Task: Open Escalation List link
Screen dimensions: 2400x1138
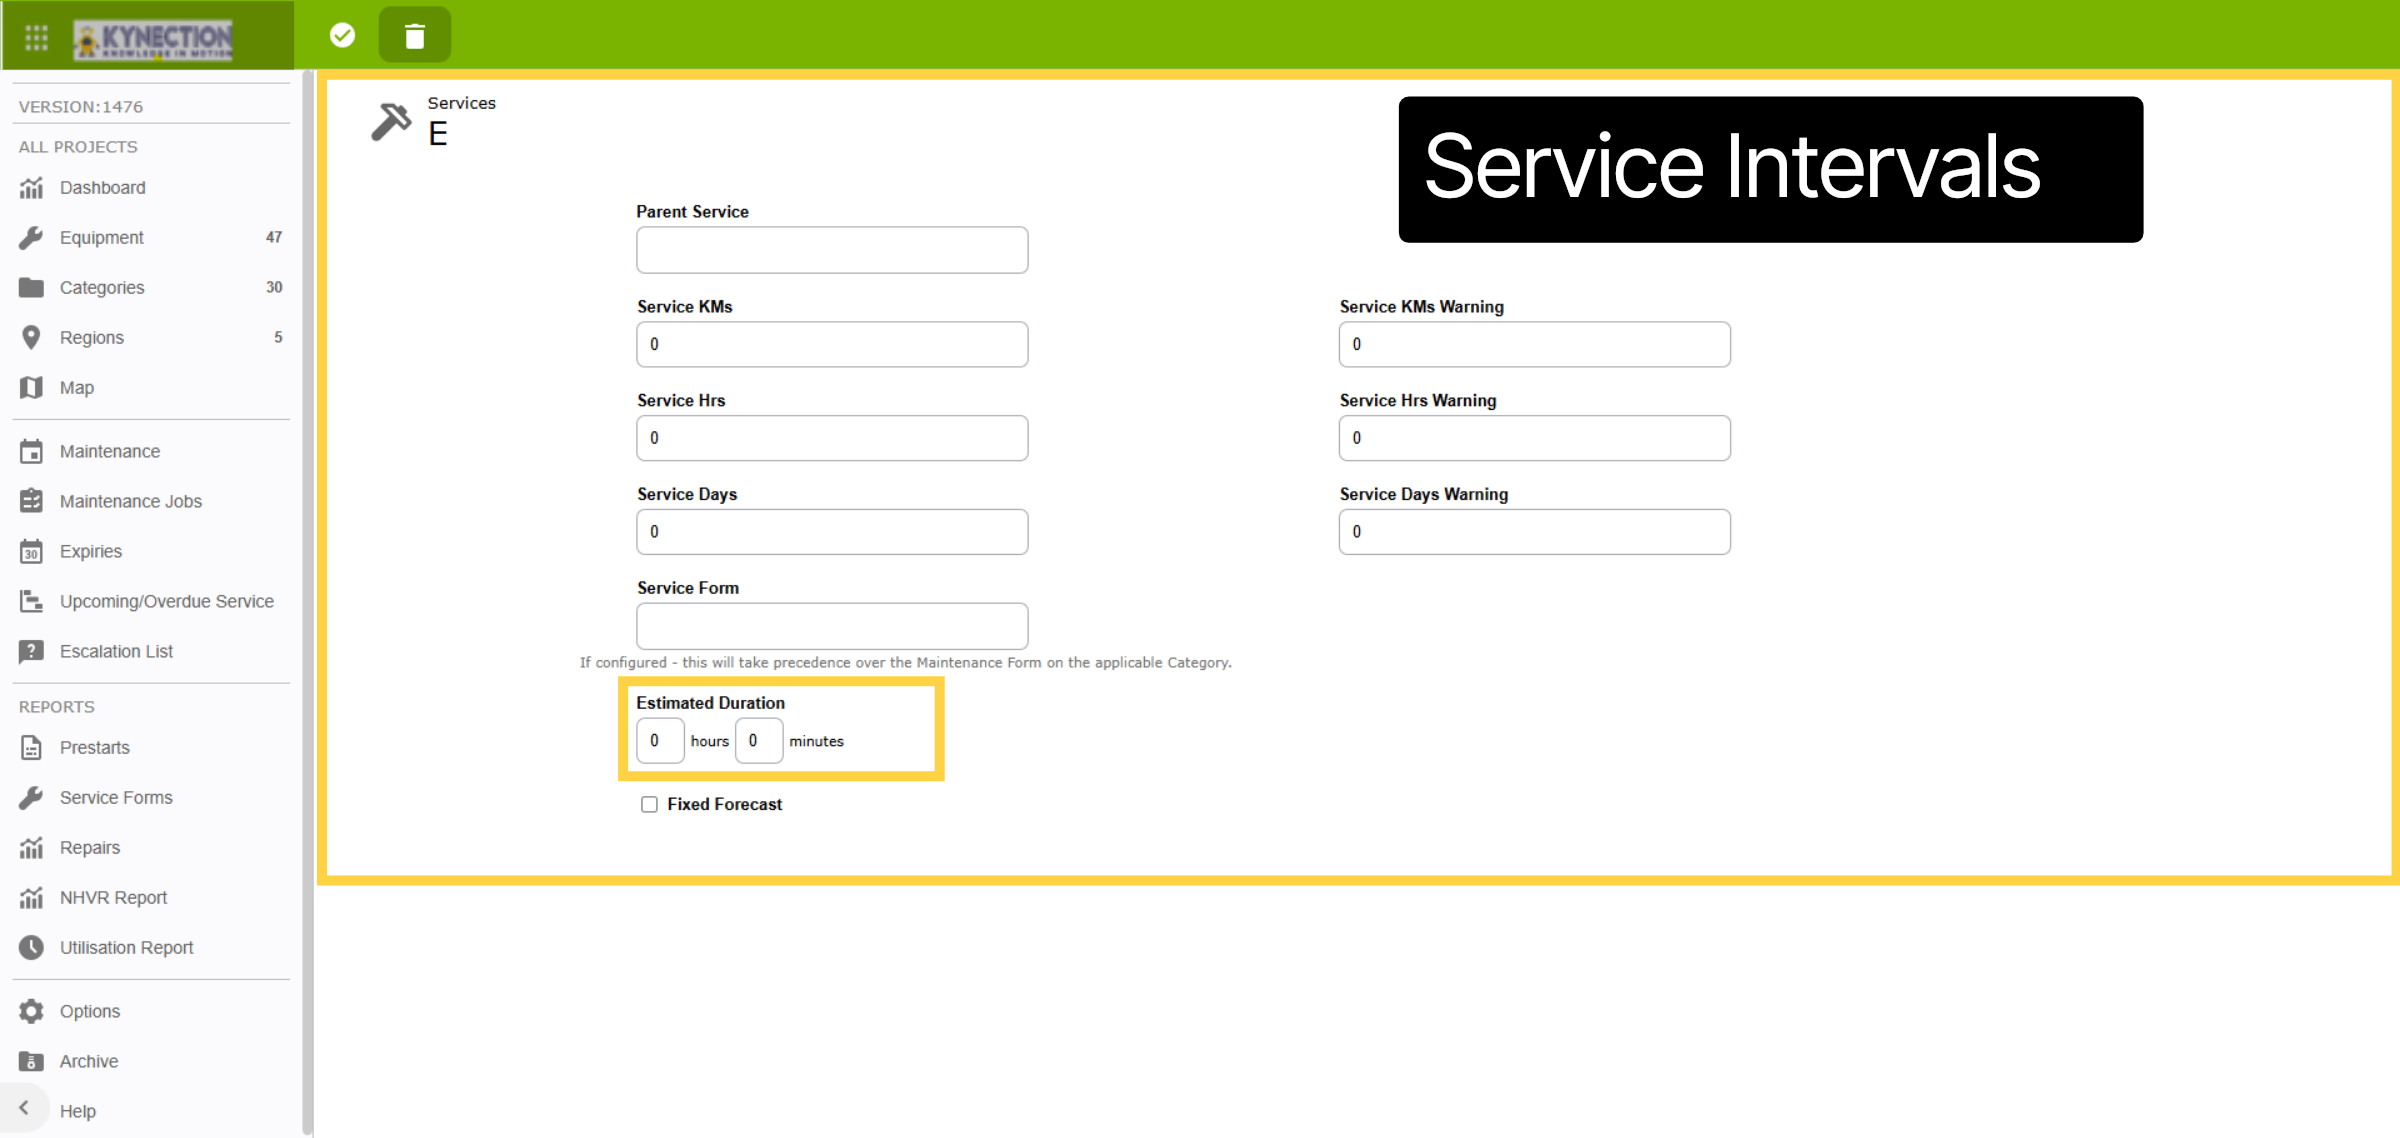Action: [x=116, y=652]
